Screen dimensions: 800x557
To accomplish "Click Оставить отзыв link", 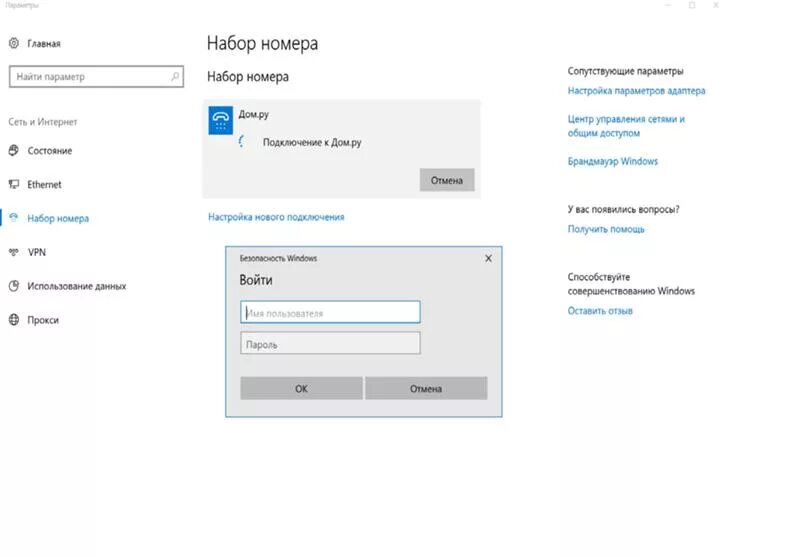I will pyautogui.click(x=600, y=311).
